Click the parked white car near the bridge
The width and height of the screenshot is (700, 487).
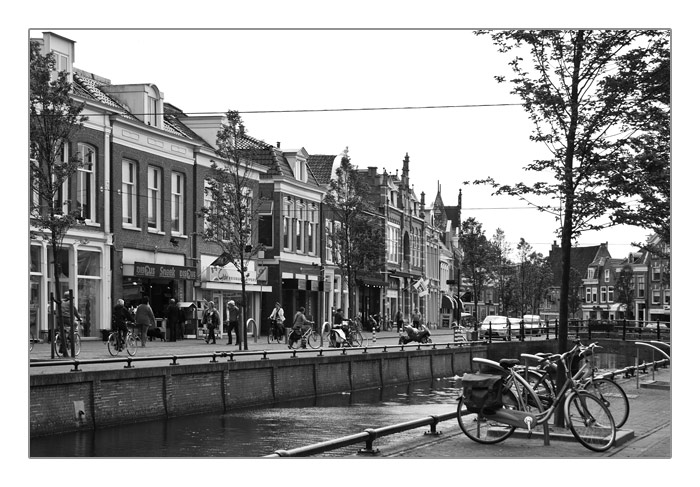coord(497,324)
